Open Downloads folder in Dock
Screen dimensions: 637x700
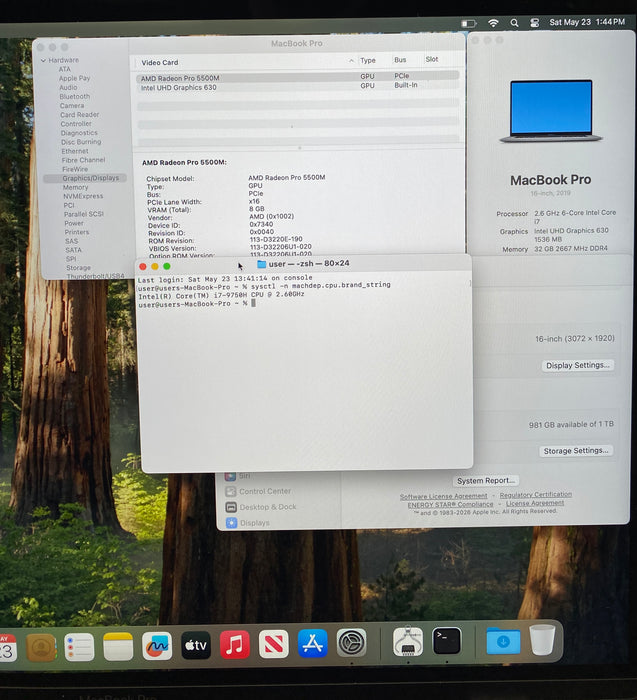click(503, 641)
